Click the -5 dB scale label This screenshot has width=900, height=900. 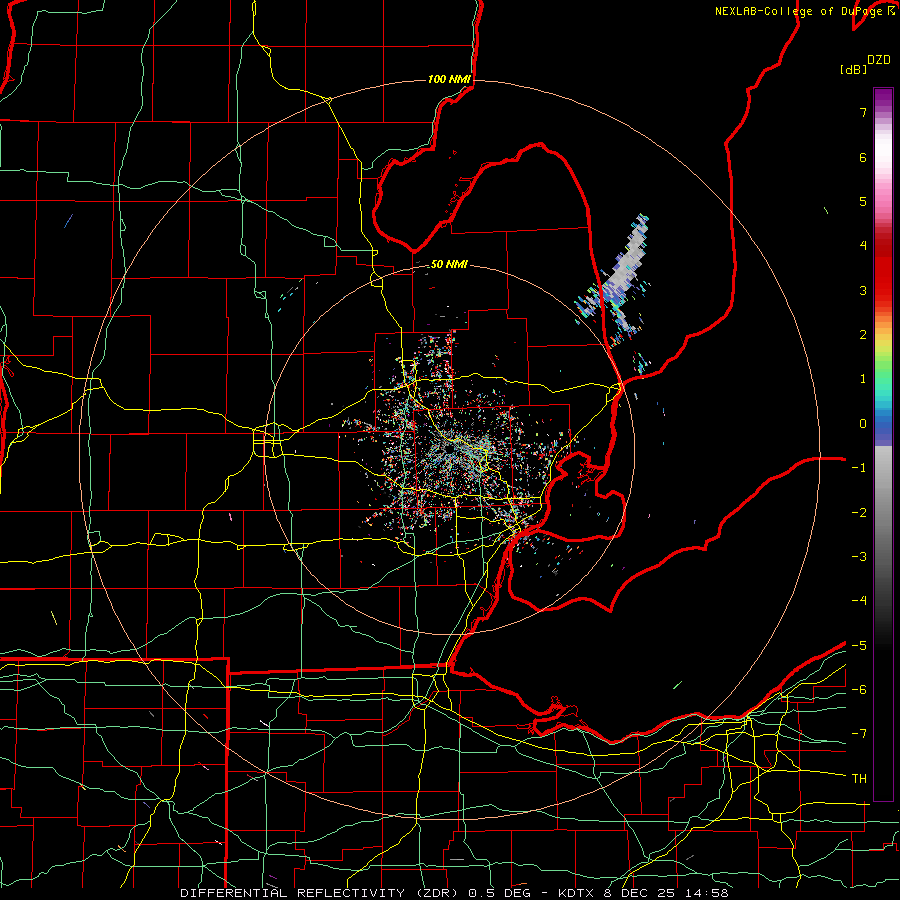(859, 646)
